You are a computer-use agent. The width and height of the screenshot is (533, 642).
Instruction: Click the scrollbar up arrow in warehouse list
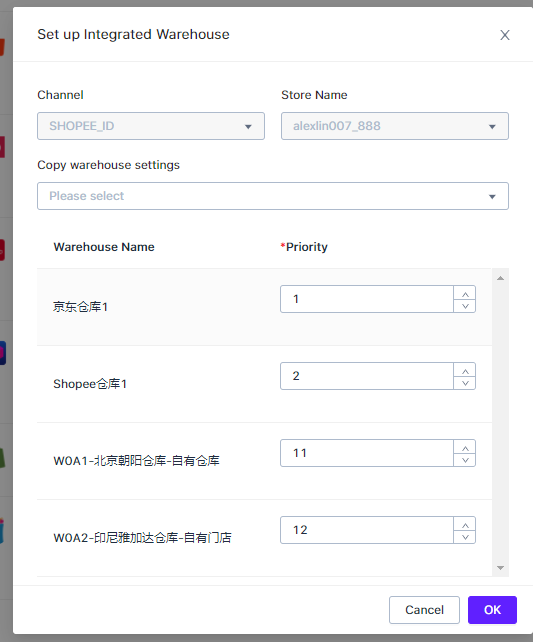pos(500,278)
